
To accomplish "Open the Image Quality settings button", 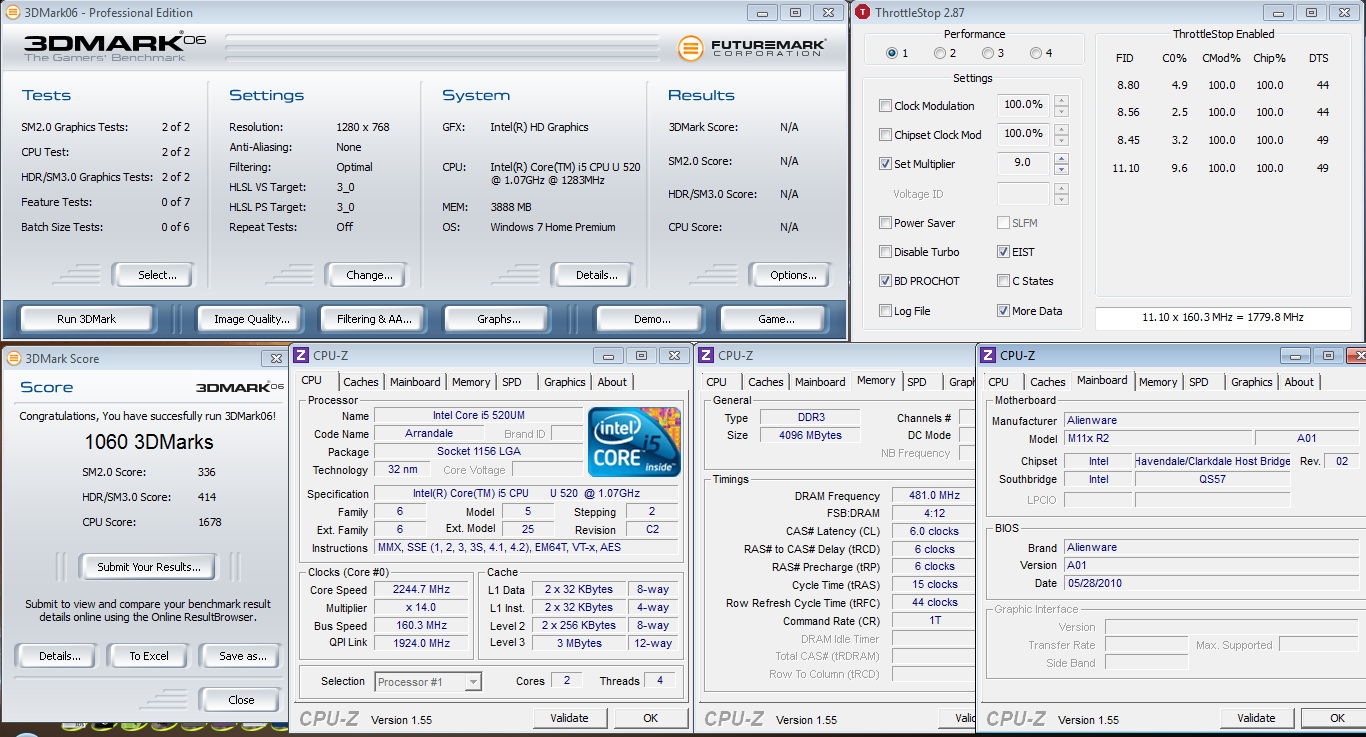I will (252, 319).
